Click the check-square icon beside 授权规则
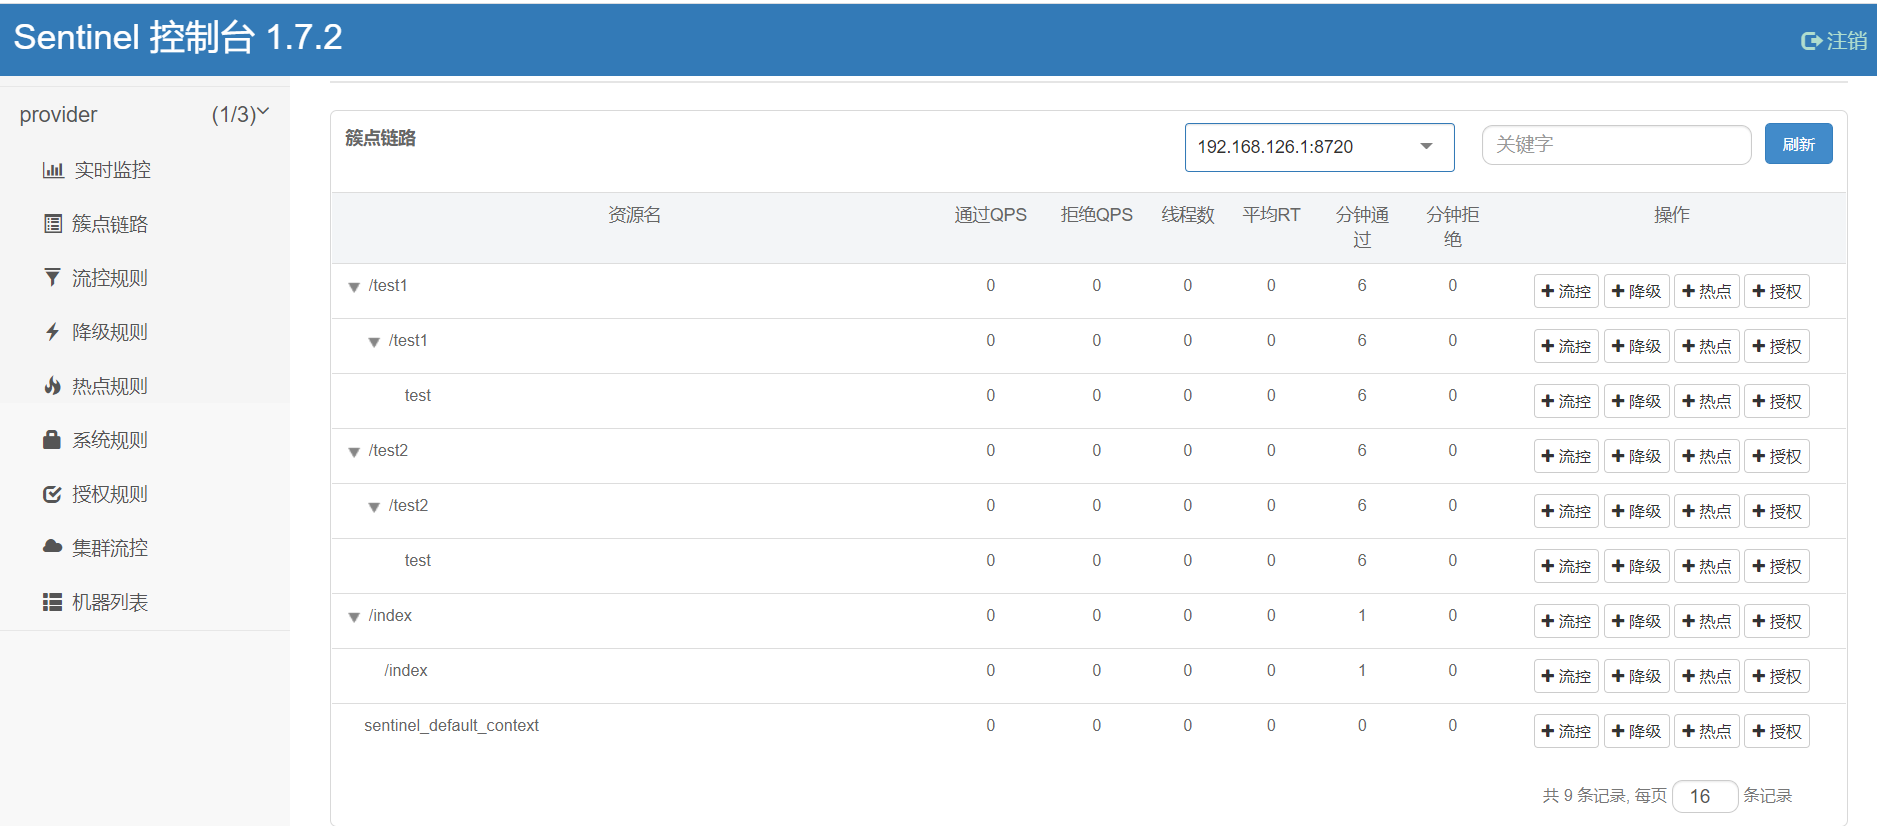Viewport: 1877px width, 826px height. [52, 494]
